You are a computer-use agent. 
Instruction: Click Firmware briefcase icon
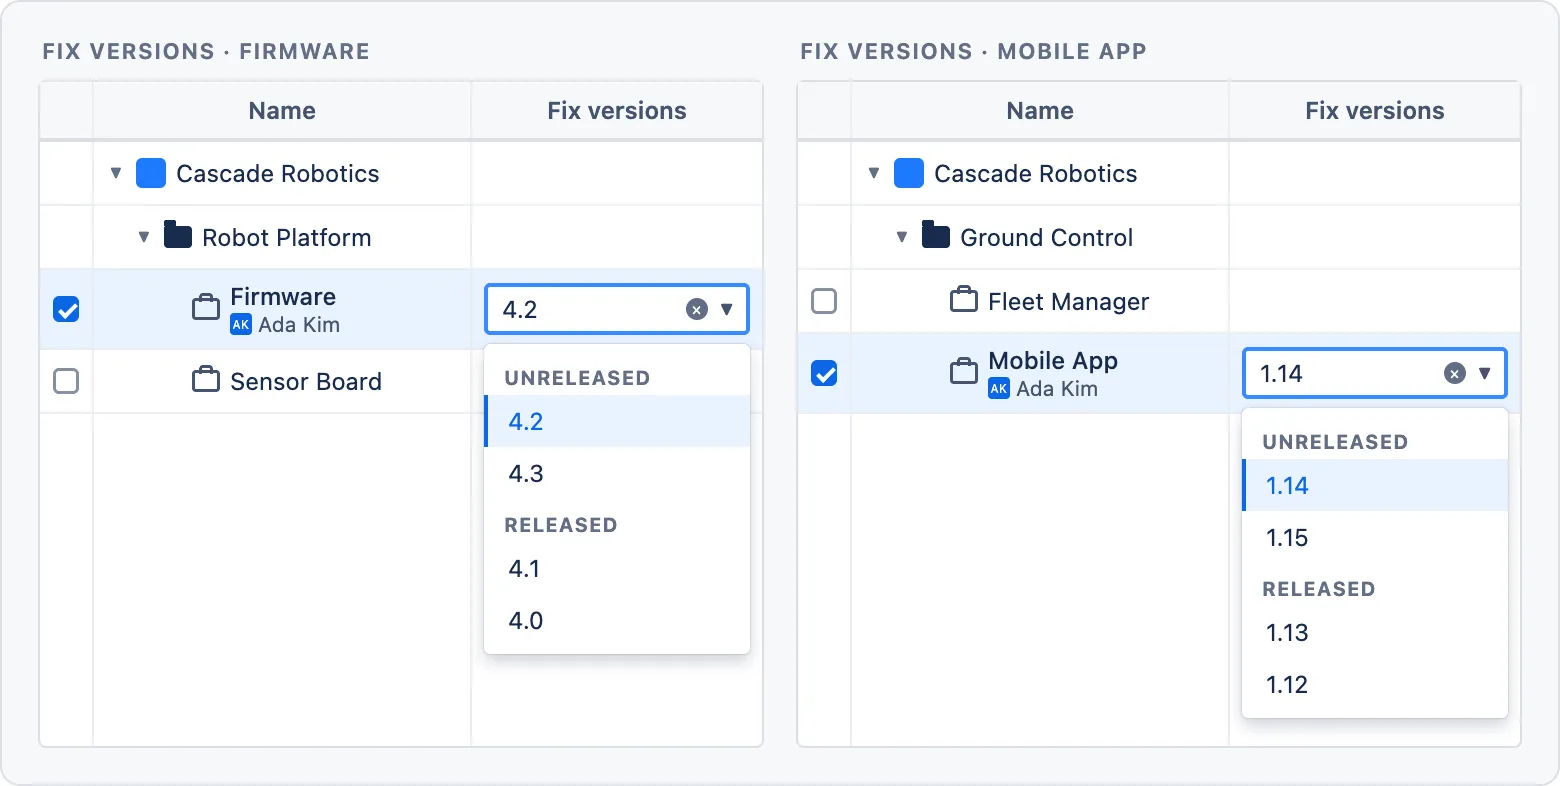(206, 307)
